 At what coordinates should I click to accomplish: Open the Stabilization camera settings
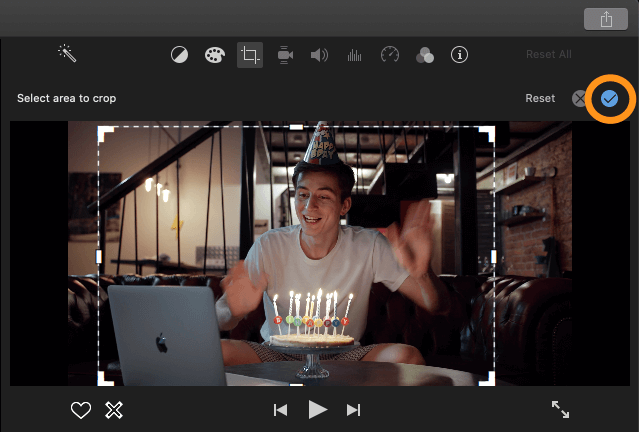(285, 55)
